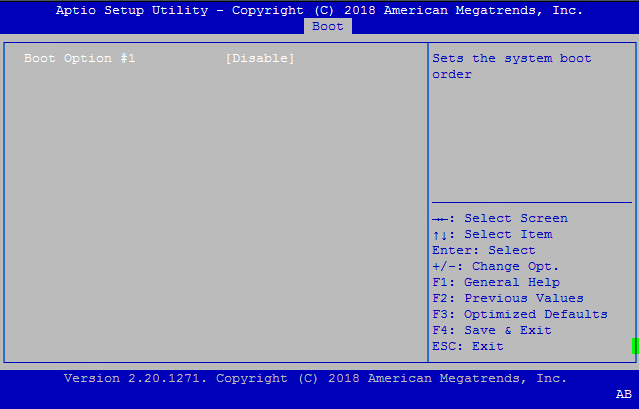Click the Select Item legend text
Image resolution: width=639 pixels, height=409 pixels.
pyautogui.click(x=507, y=235)
